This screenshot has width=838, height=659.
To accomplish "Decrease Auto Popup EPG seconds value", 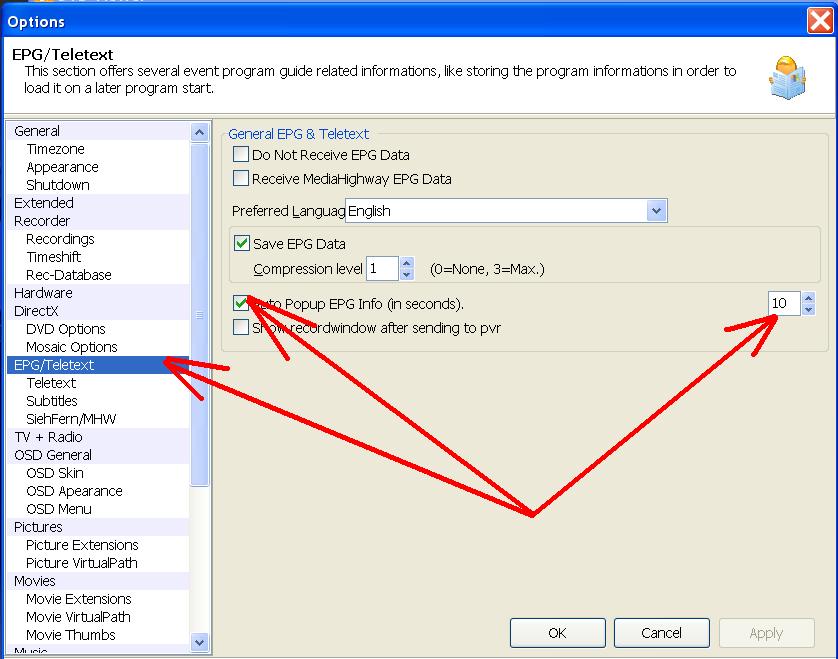I will [808, 310].
